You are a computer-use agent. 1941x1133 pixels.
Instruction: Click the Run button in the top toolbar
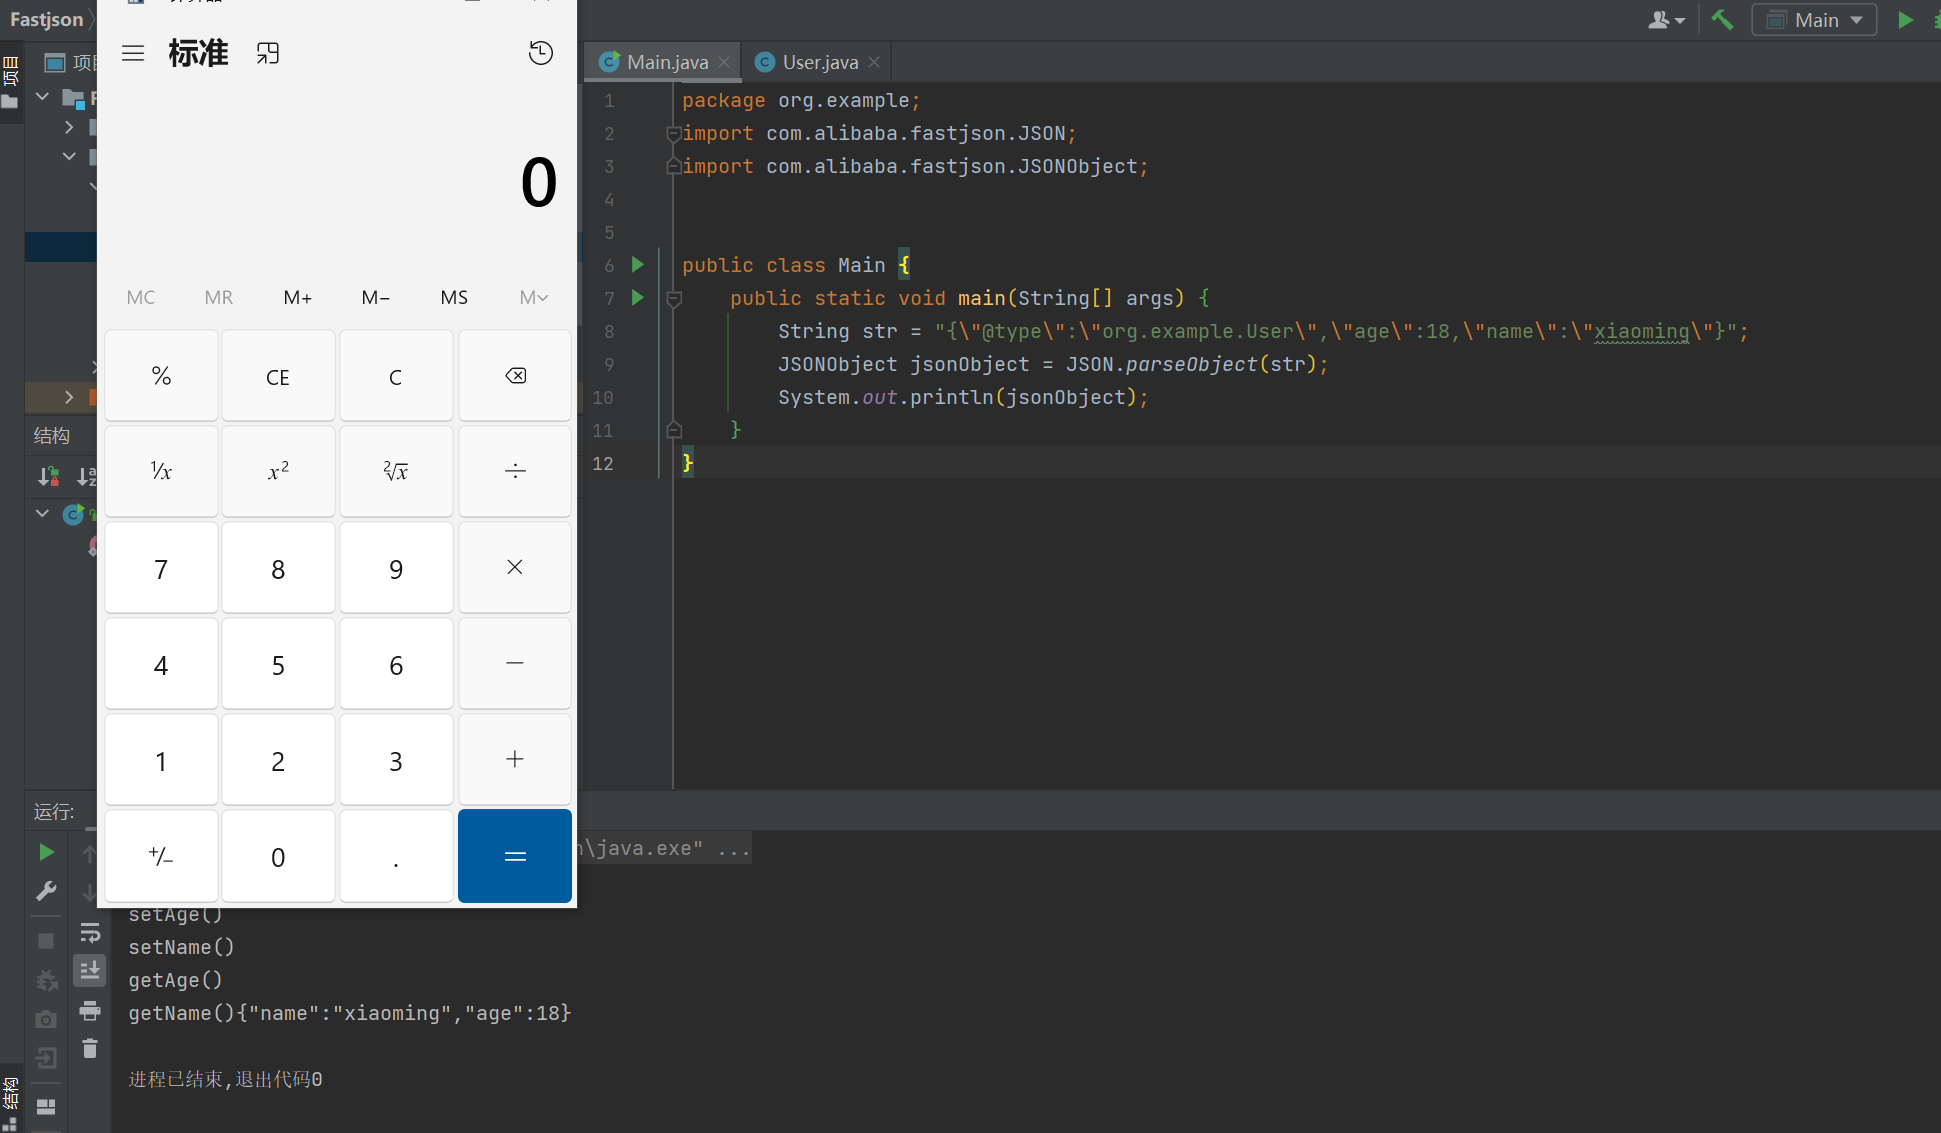pos(1905,20)
